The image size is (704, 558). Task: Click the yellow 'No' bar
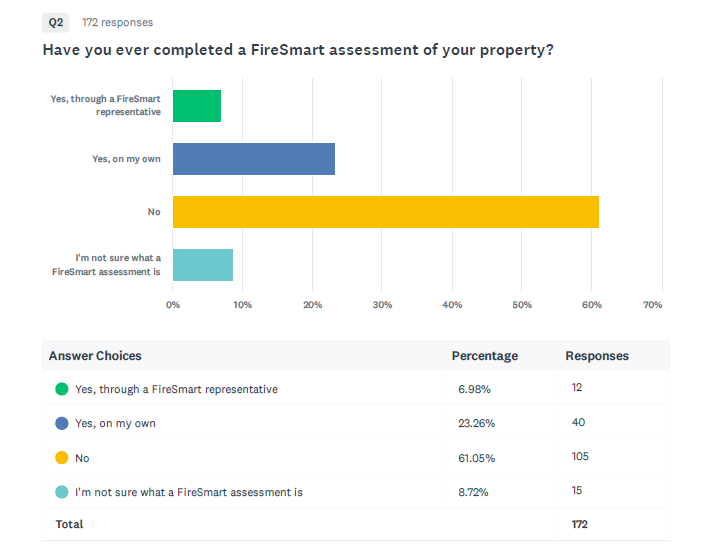click(x=386, y=212)
